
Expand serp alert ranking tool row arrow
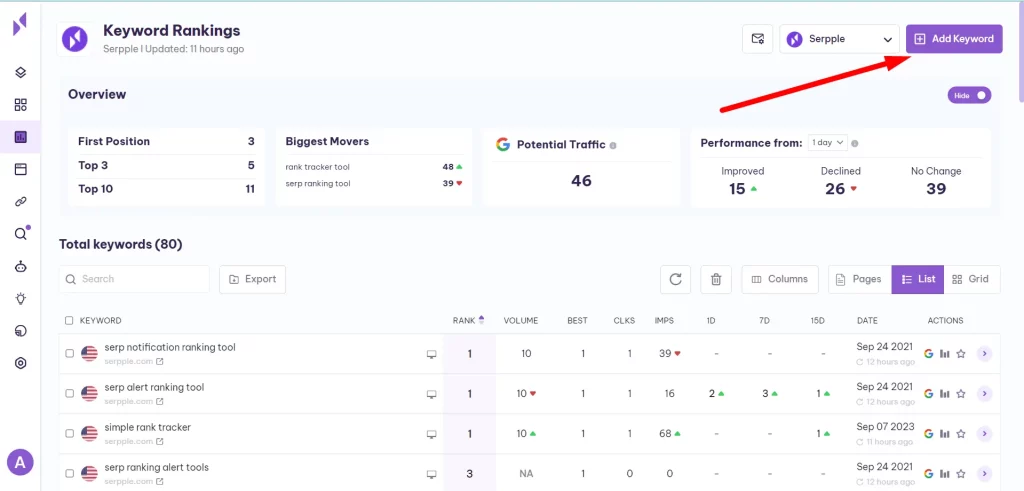(984, 394)
